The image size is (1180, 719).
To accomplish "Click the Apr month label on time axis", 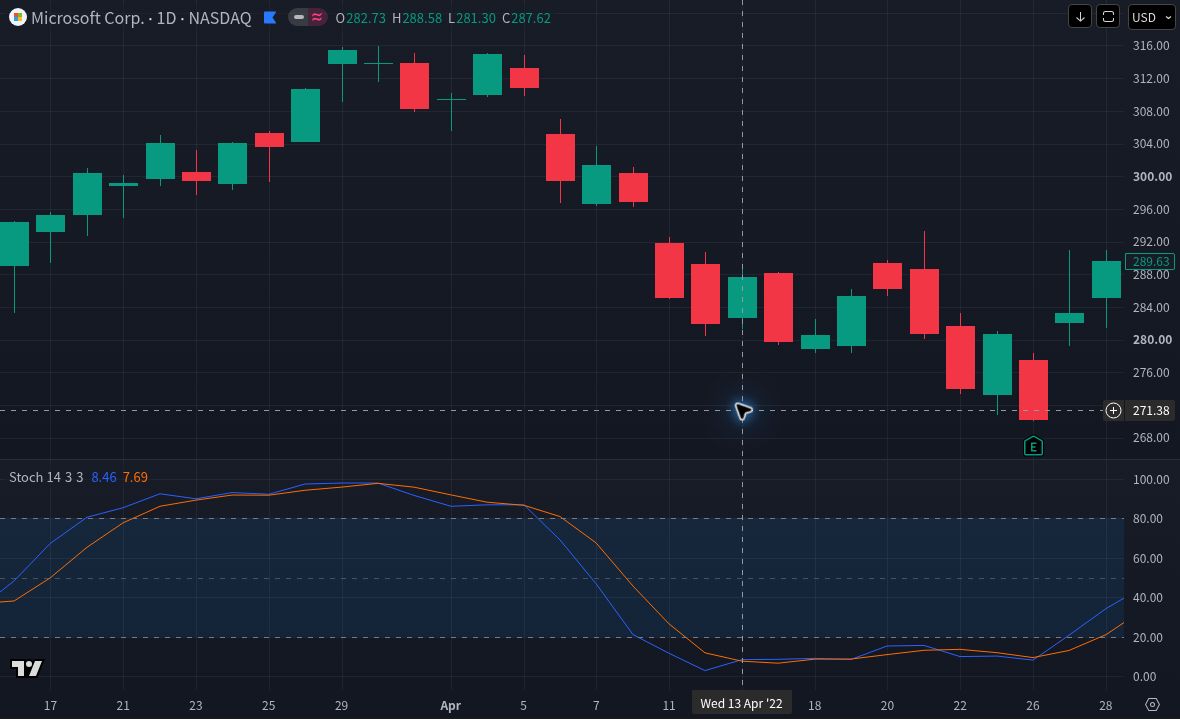I will [x=450, y=705].
